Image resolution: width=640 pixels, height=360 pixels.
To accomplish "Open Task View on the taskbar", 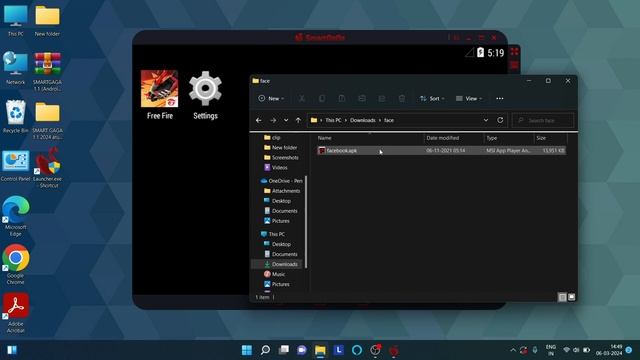I will pos(284,350).
